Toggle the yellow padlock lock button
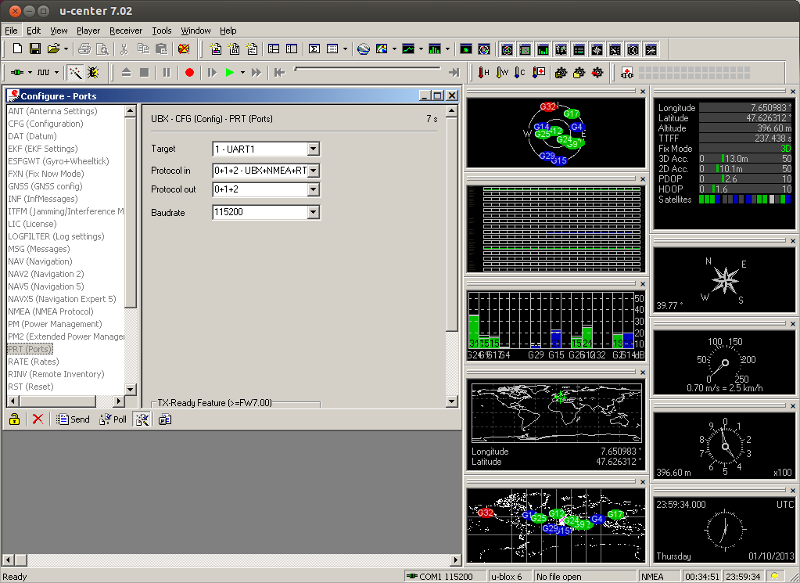Image resolution: width=800 pixels, height=583 pixels. [14, 419]
